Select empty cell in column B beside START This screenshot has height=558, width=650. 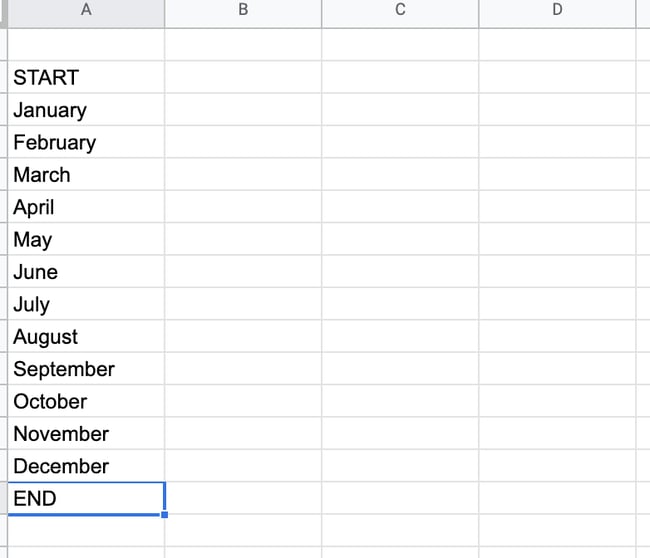243,77
